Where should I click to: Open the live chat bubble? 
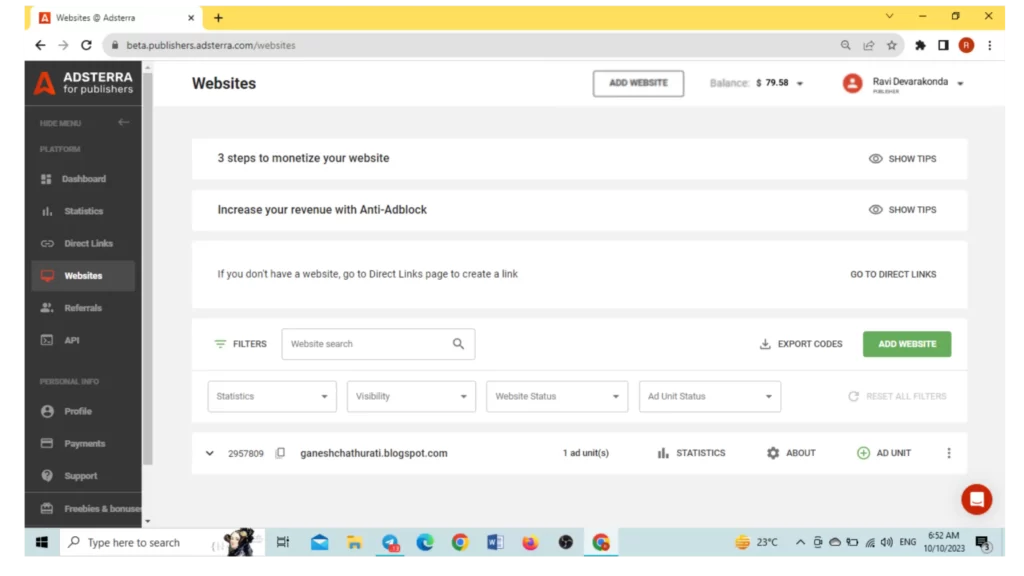tap(976, 500)
